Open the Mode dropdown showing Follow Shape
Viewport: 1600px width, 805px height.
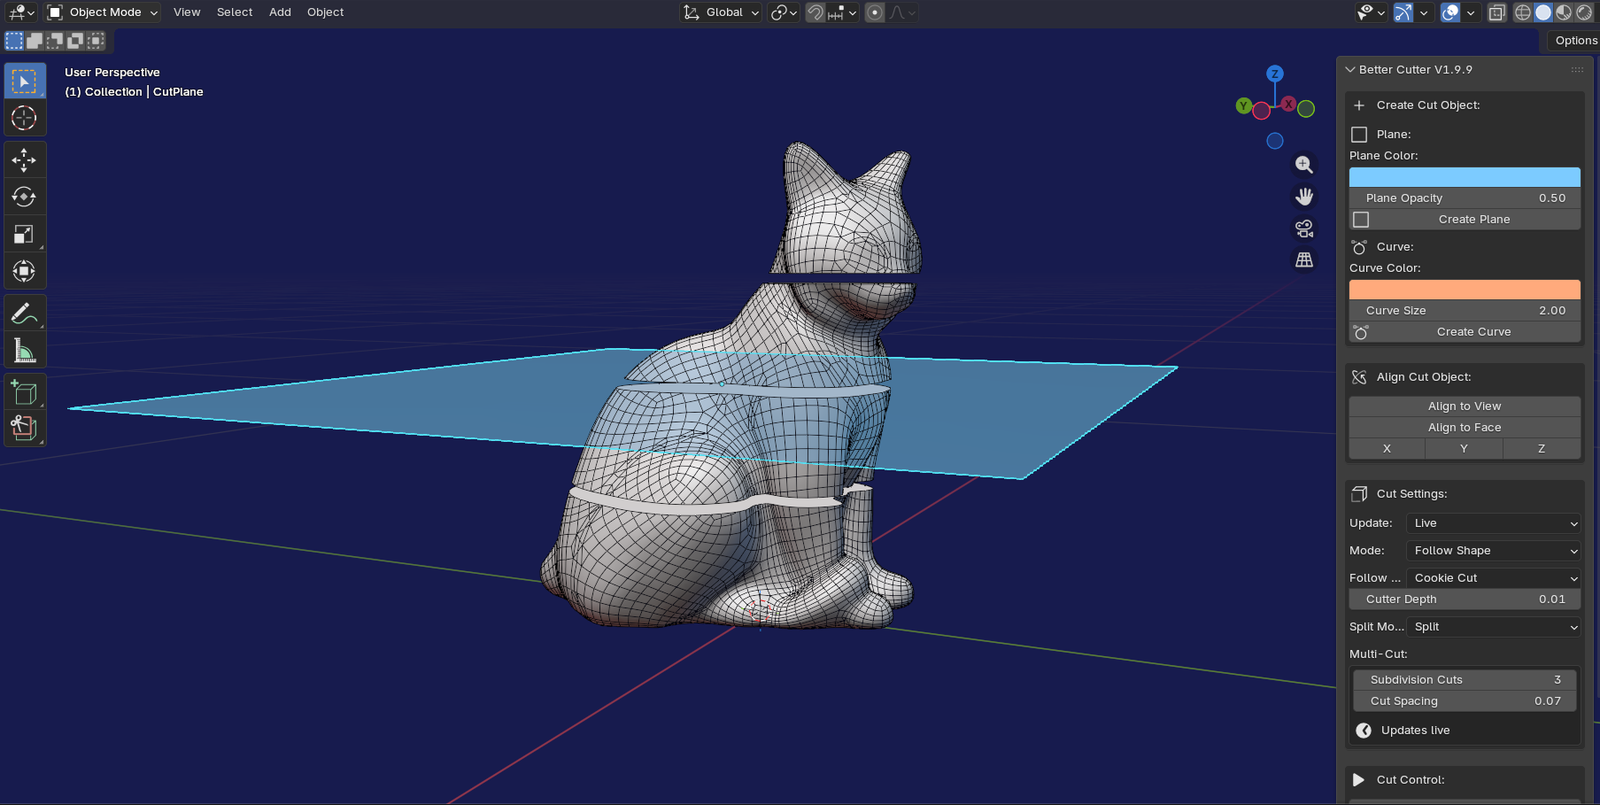1493,551
